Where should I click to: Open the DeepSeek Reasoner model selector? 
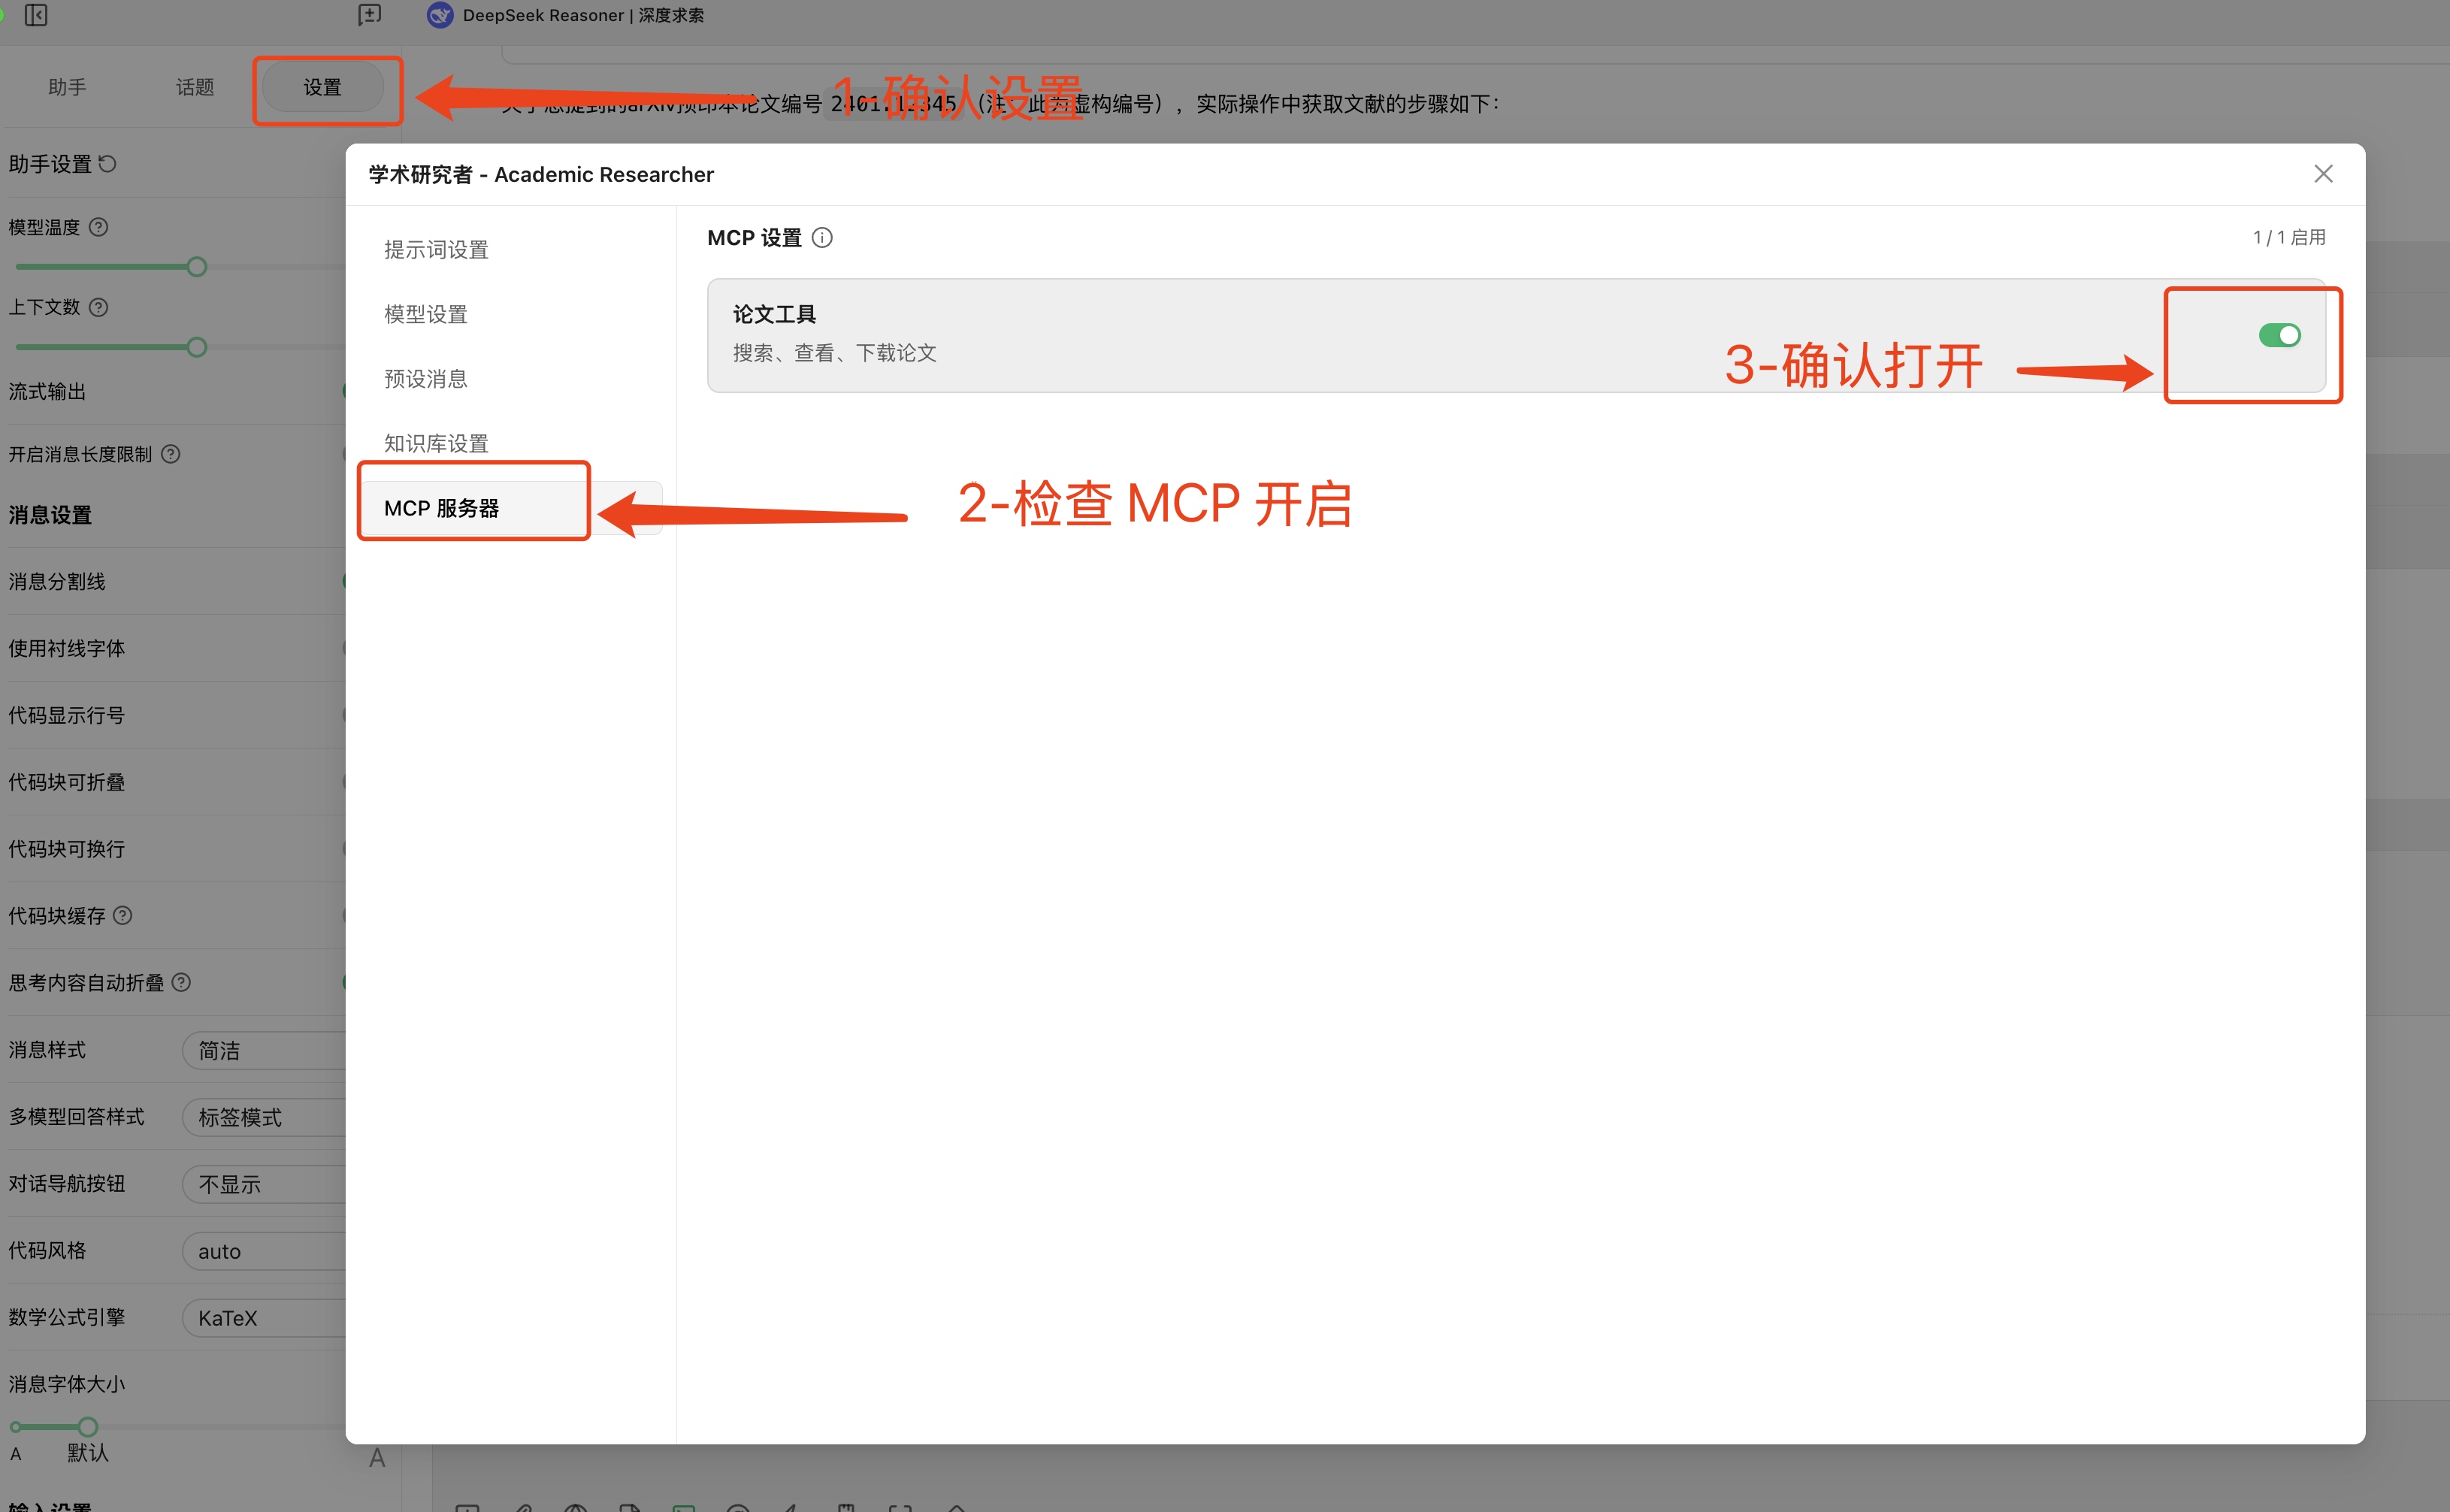566,15
